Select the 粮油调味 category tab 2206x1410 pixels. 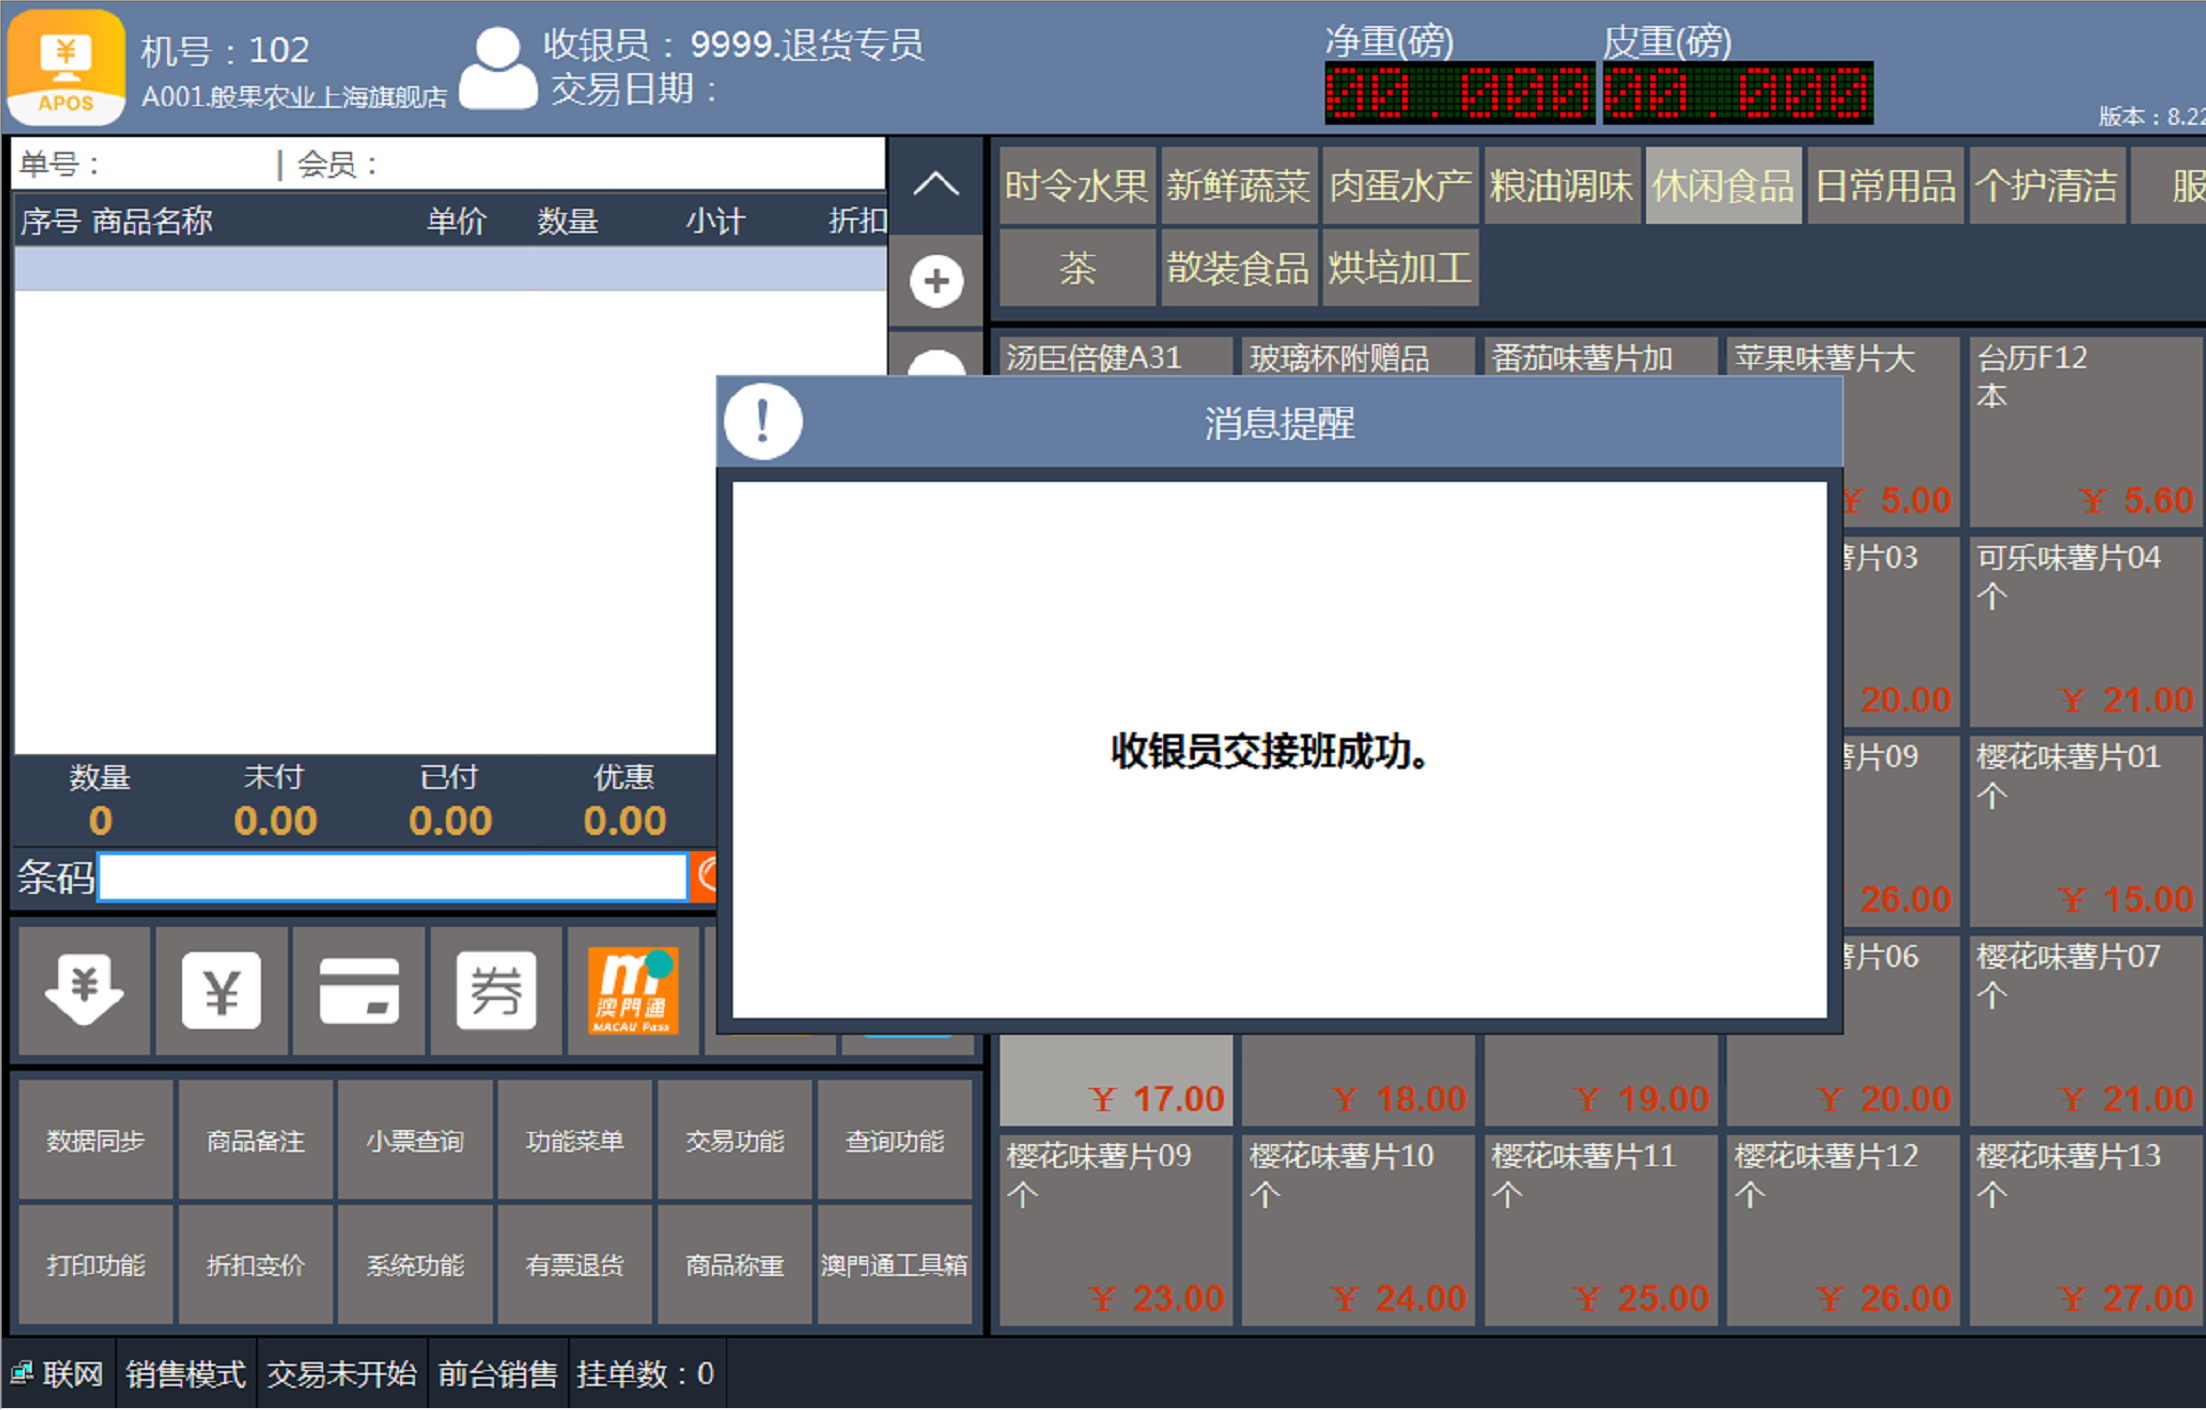[x=1561, y=186]
